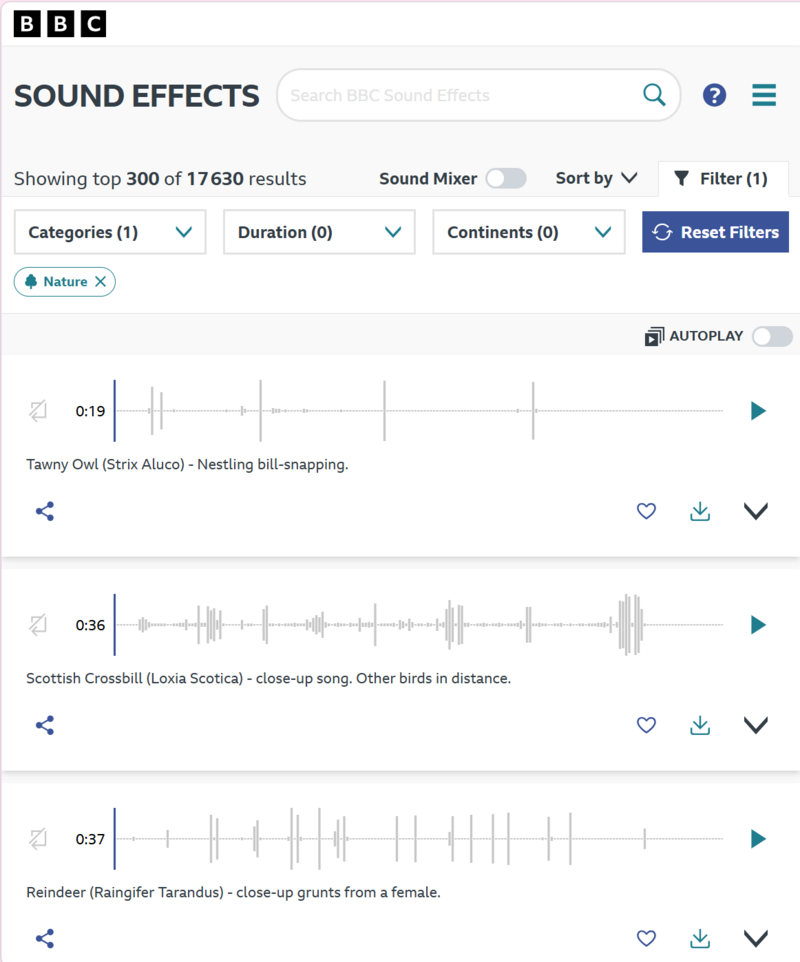Click the 0:19 duration label
The height and width of the screenshot is (962, 800).
click(x=90, y=411)
